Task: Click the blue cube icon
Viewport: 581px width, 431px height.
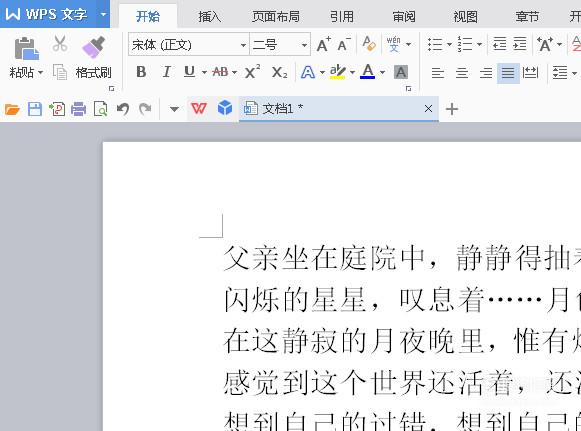Action: click(x=225, y=108)
